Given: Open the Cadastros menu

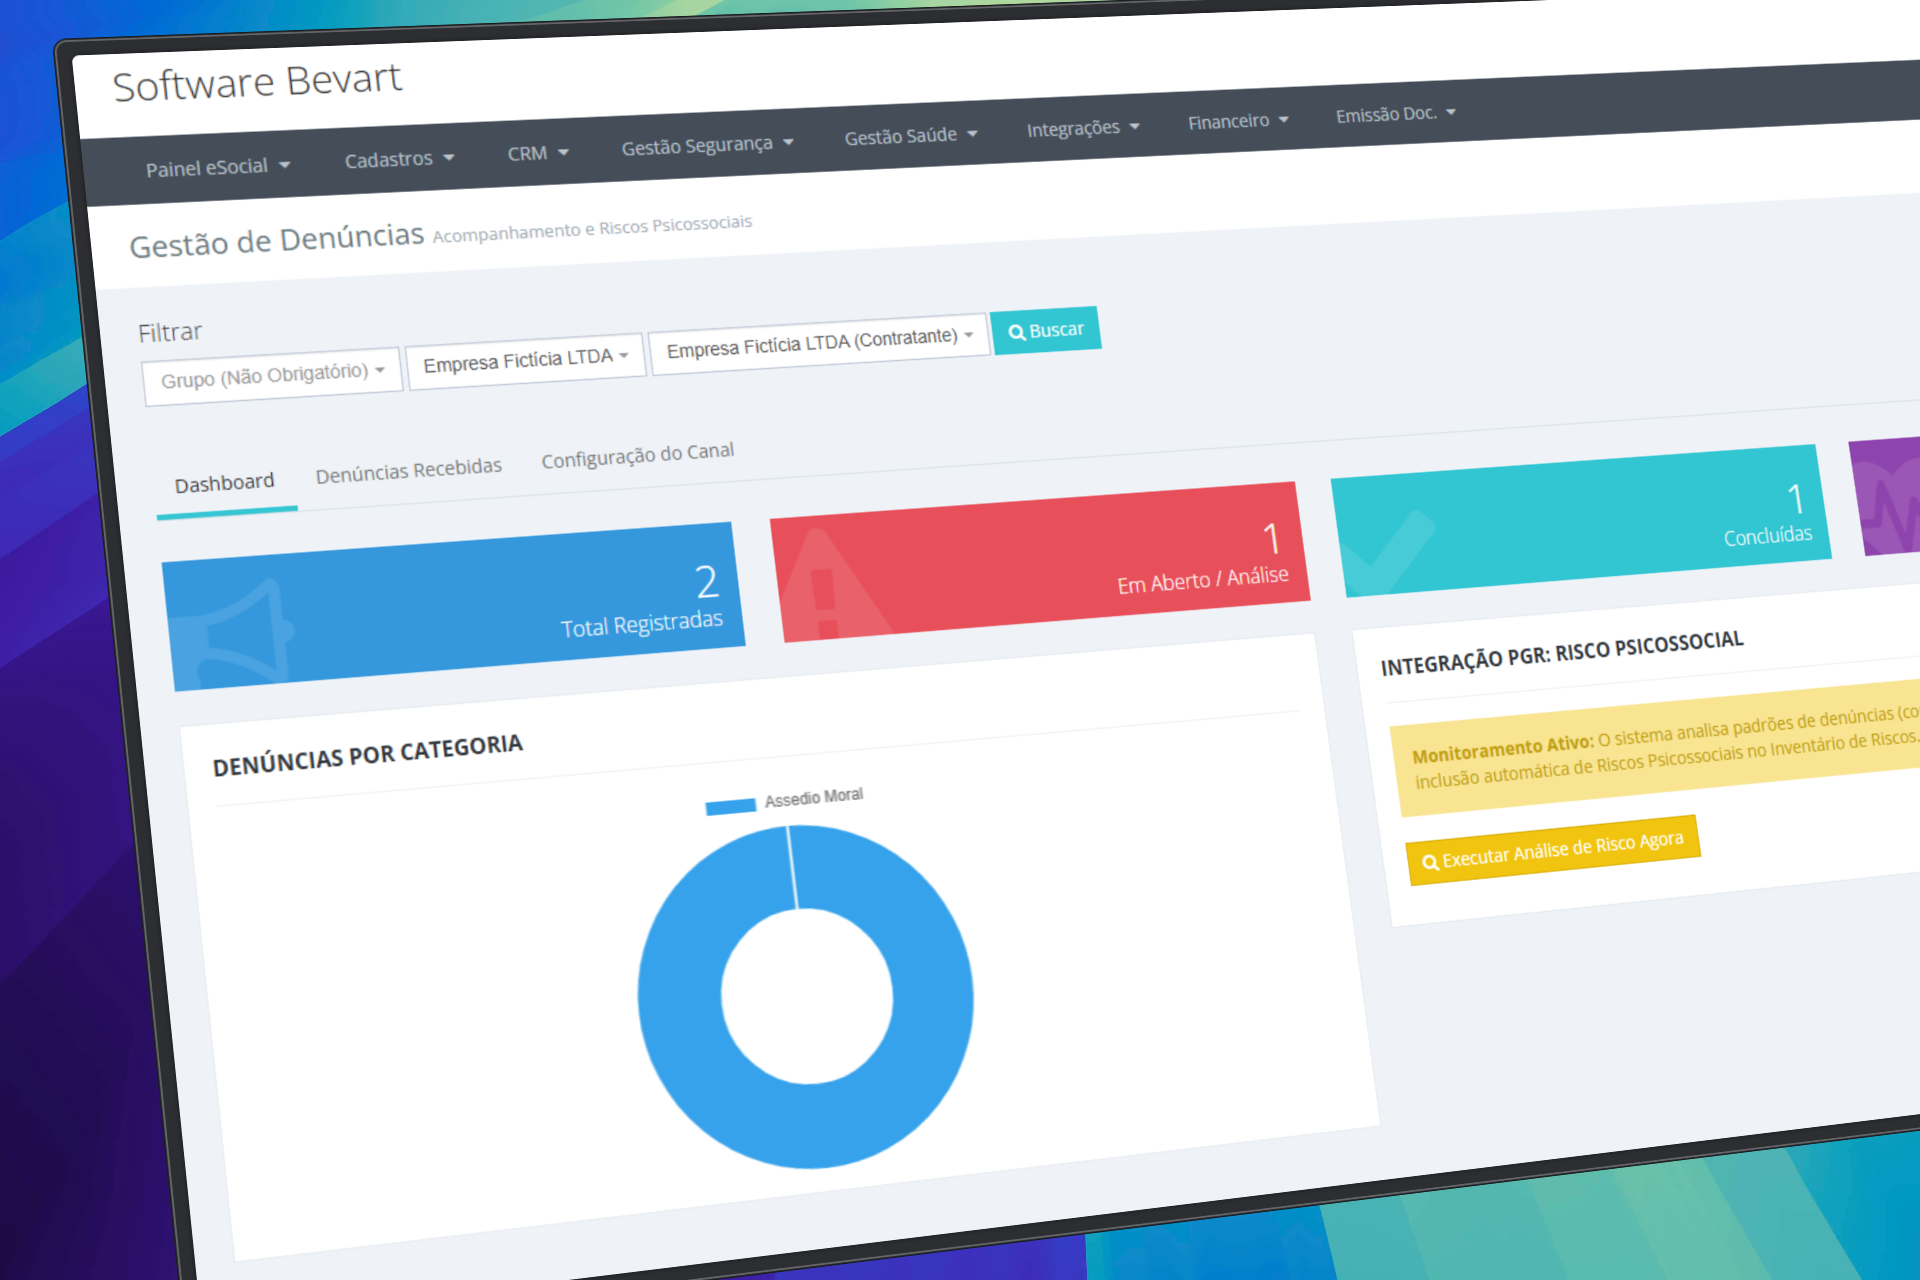Looking at the screenshot, I should tap(399, 159).
